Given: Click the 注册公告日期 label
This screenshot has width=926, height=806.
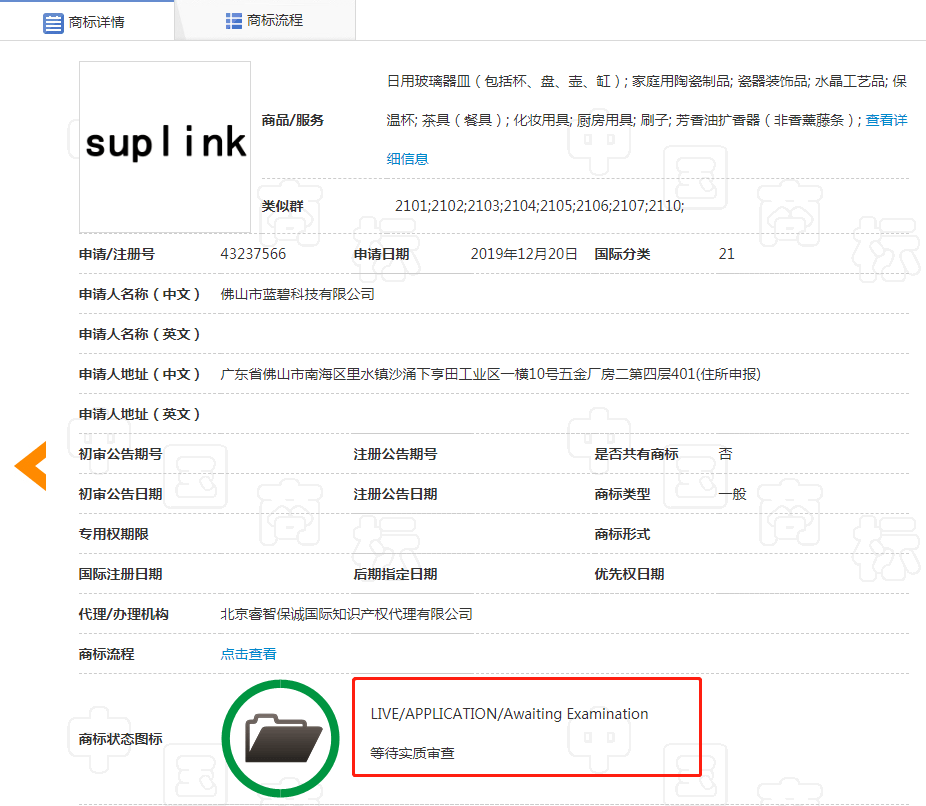Looking at the screenshot, I should point(395,494).
